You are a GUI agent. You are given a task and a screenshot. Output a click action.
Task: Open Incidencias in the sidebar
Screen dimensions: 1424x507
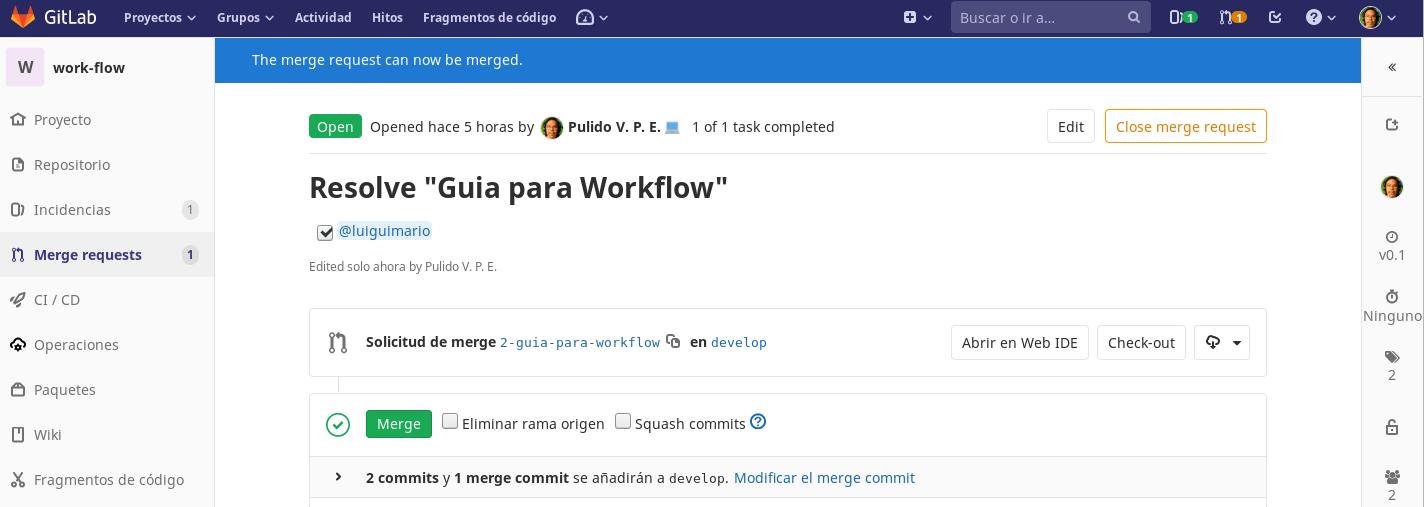tap(107, 209)
